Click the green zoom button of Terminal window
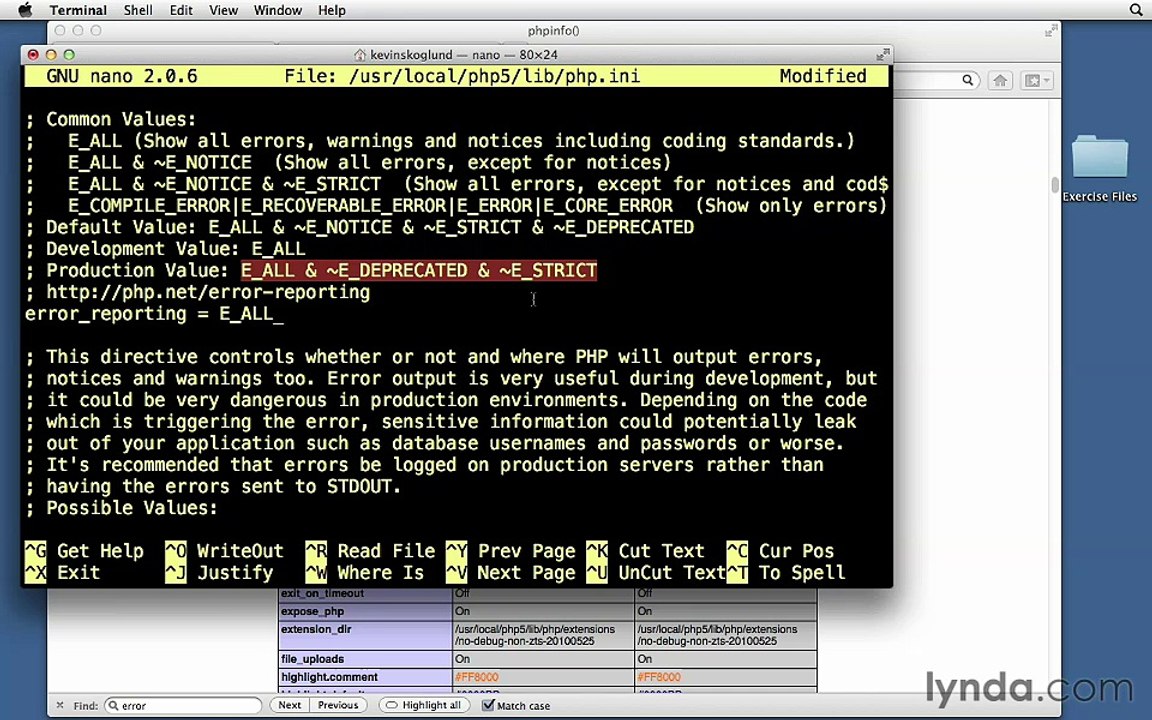The image size is (1152, 720). (x=69, y=54)
